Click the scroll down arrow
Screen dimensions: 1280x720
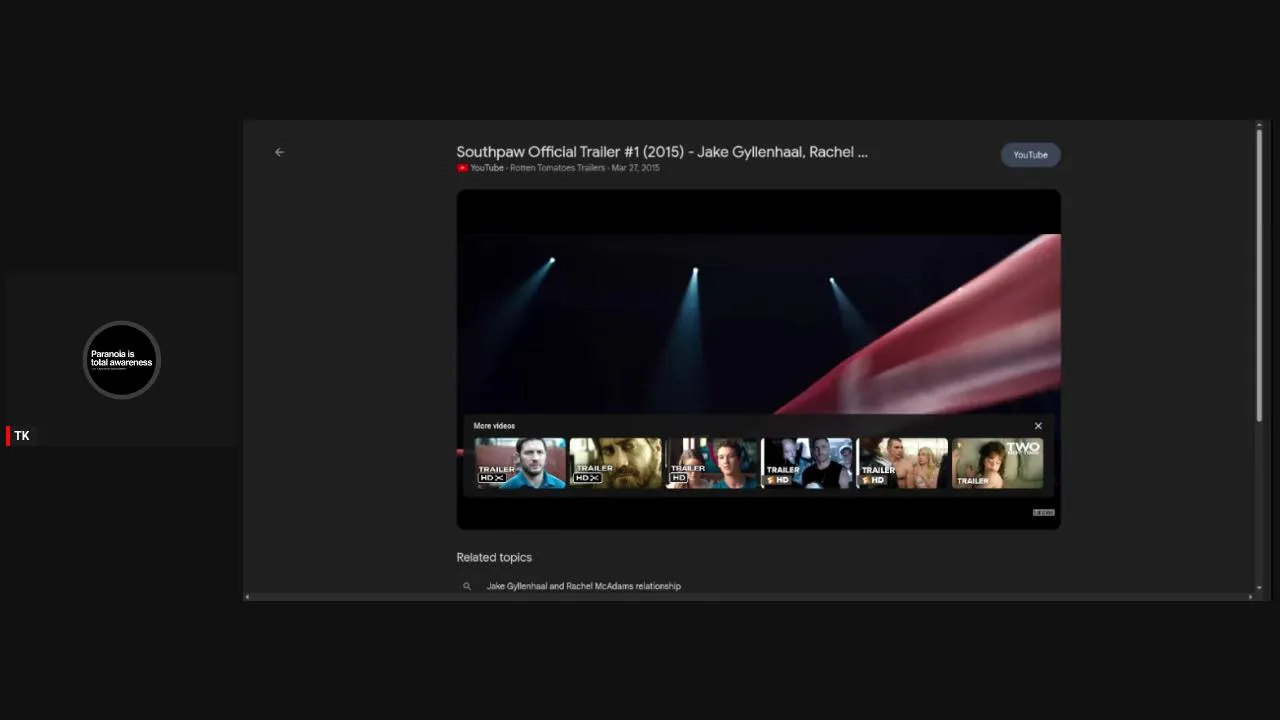coord(1259,588)
